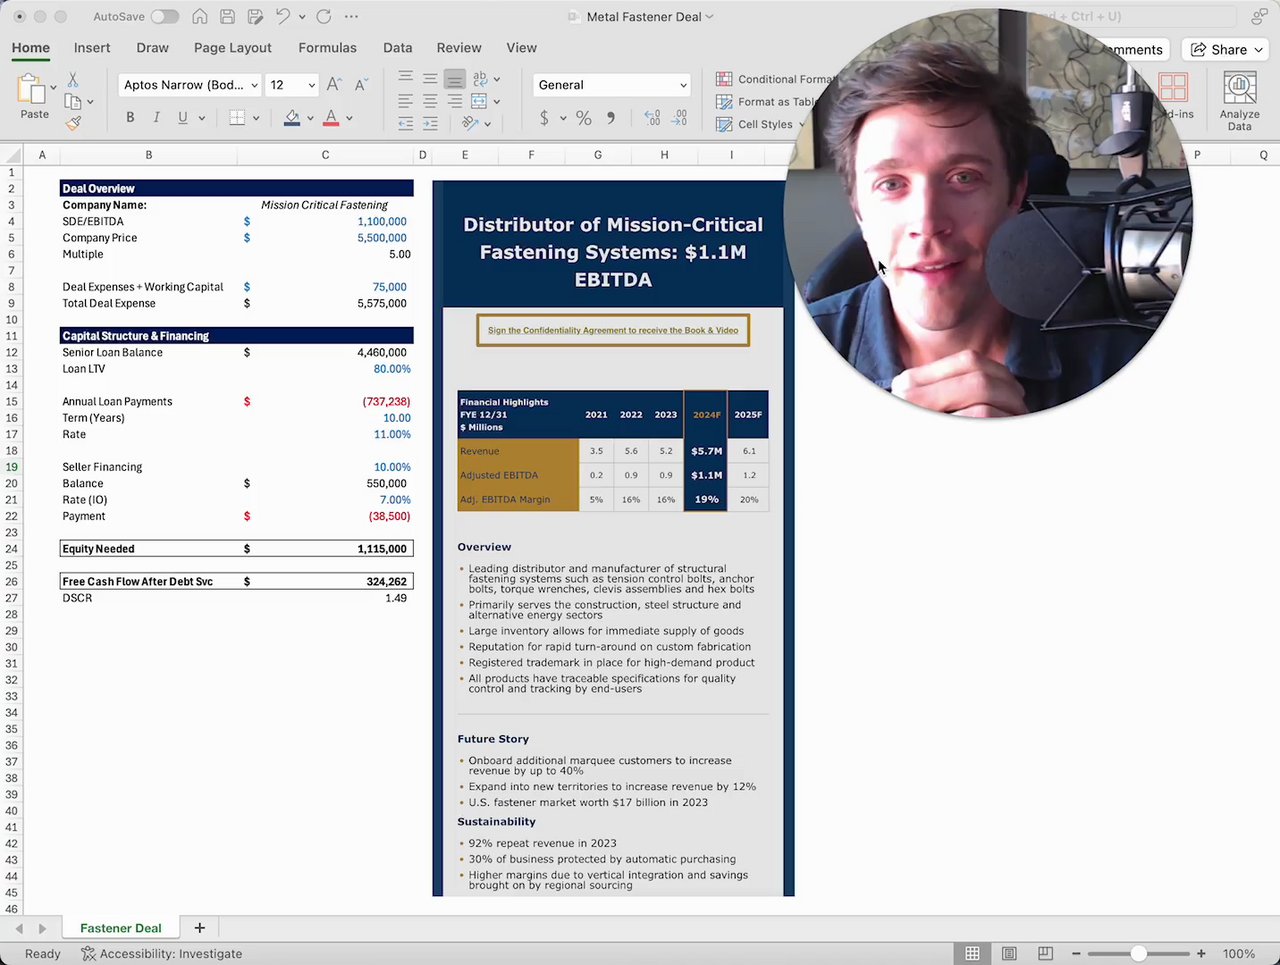Toggle the AutoSave switch
Viewport: 1280px width, 965px height.
pos(164,17)
